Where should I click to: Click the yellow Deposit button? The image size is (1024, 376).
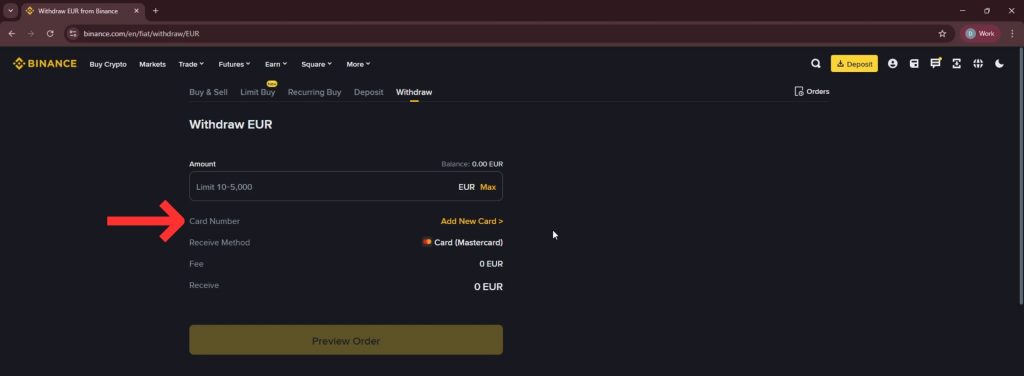[854, 64]
